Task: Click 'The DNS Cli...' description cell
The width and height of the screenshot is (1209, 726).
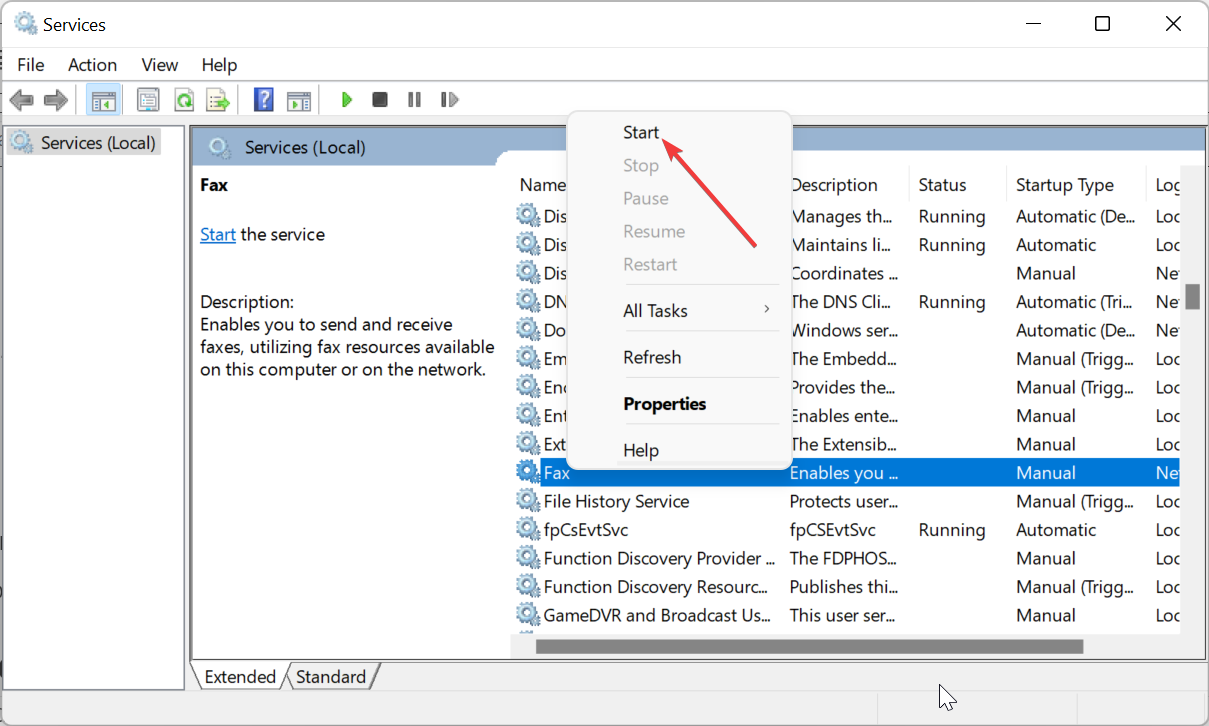Action: click(x=838, y=302)
